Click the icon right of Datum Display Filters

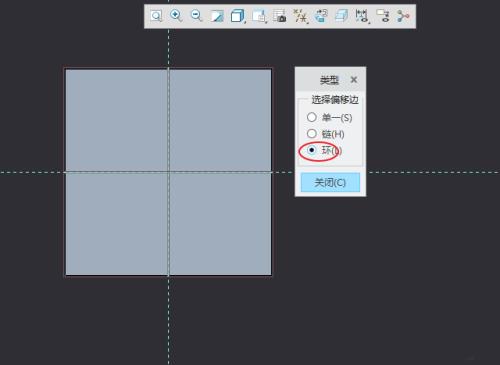[321, 16]
